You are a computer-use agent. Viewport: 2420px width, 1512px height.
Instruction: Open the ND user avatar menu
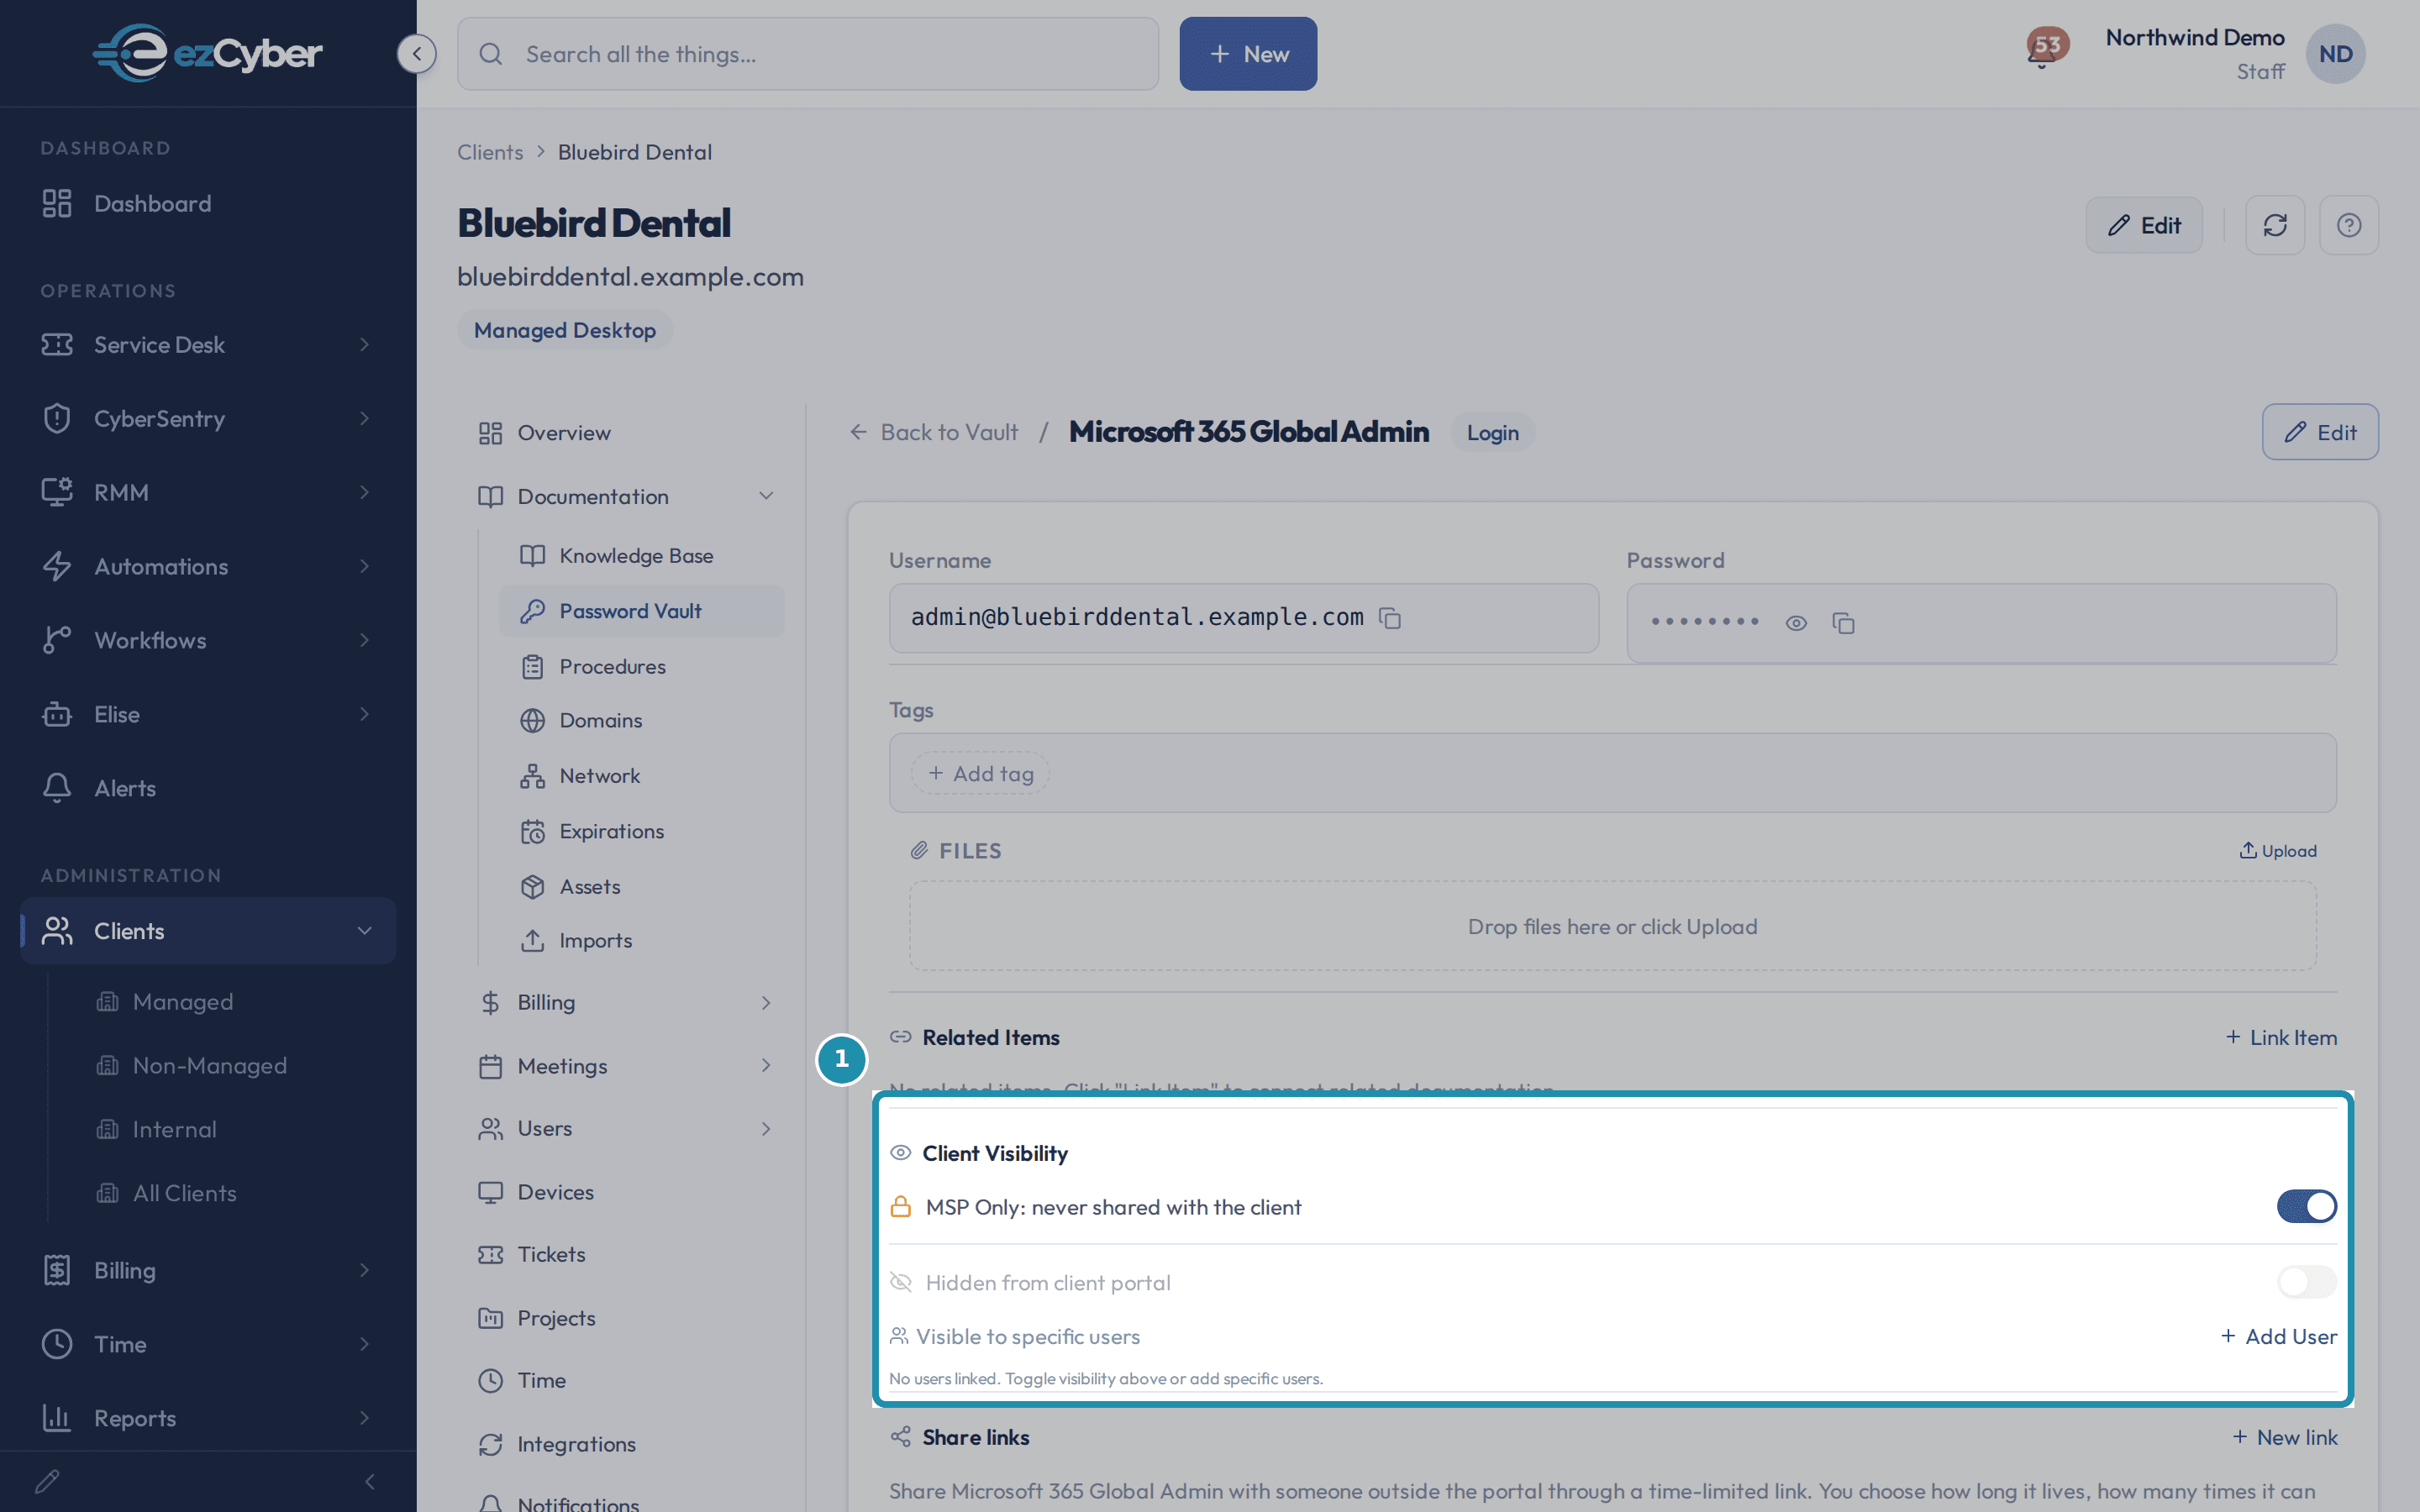pyautogui.click(x=2335, y=54)
